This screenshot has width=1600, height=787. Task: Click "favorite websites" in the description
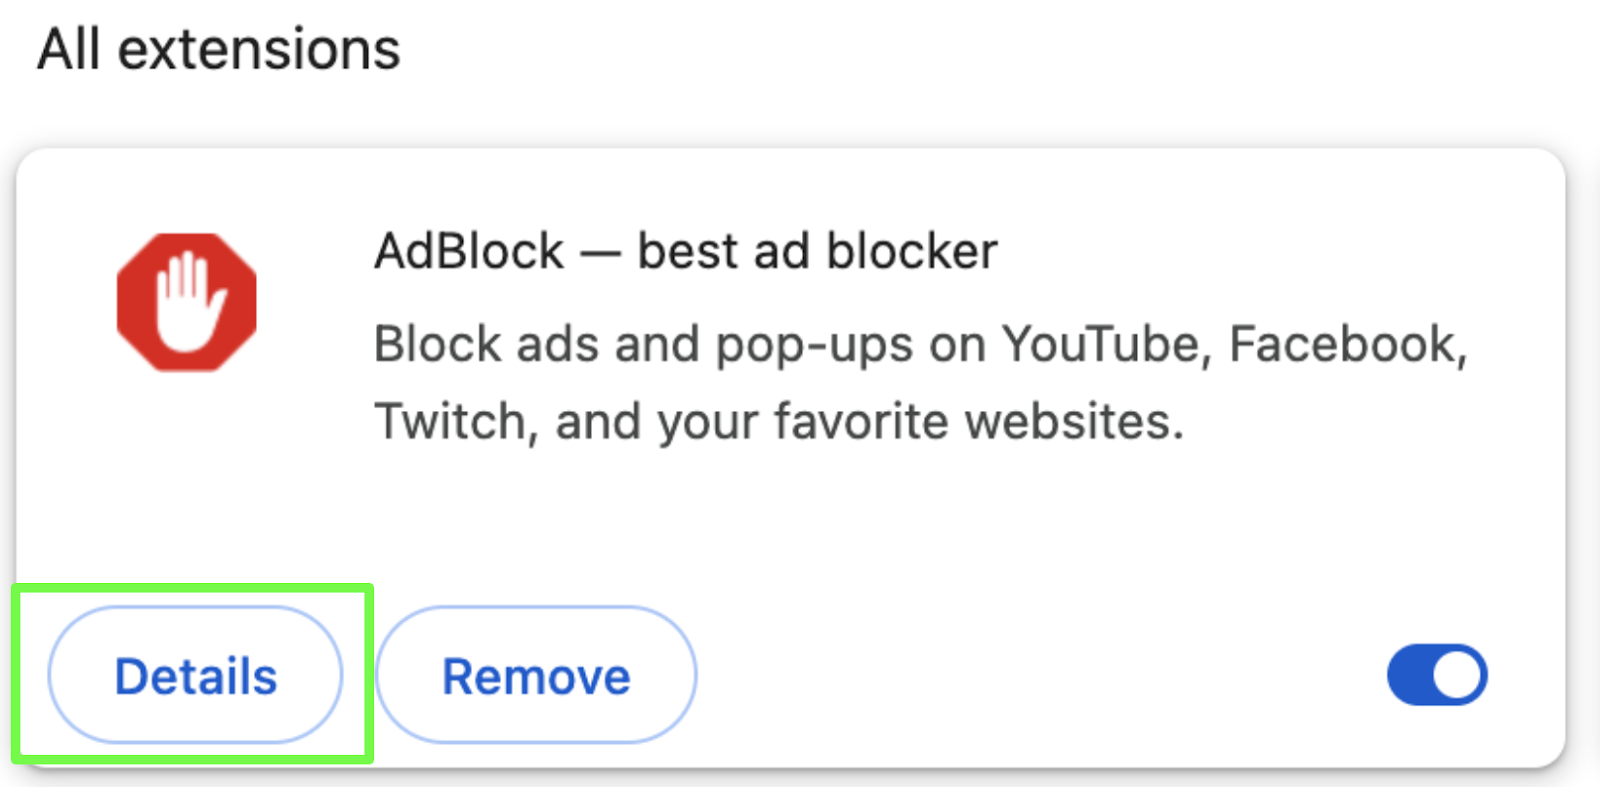pos(978,421)
